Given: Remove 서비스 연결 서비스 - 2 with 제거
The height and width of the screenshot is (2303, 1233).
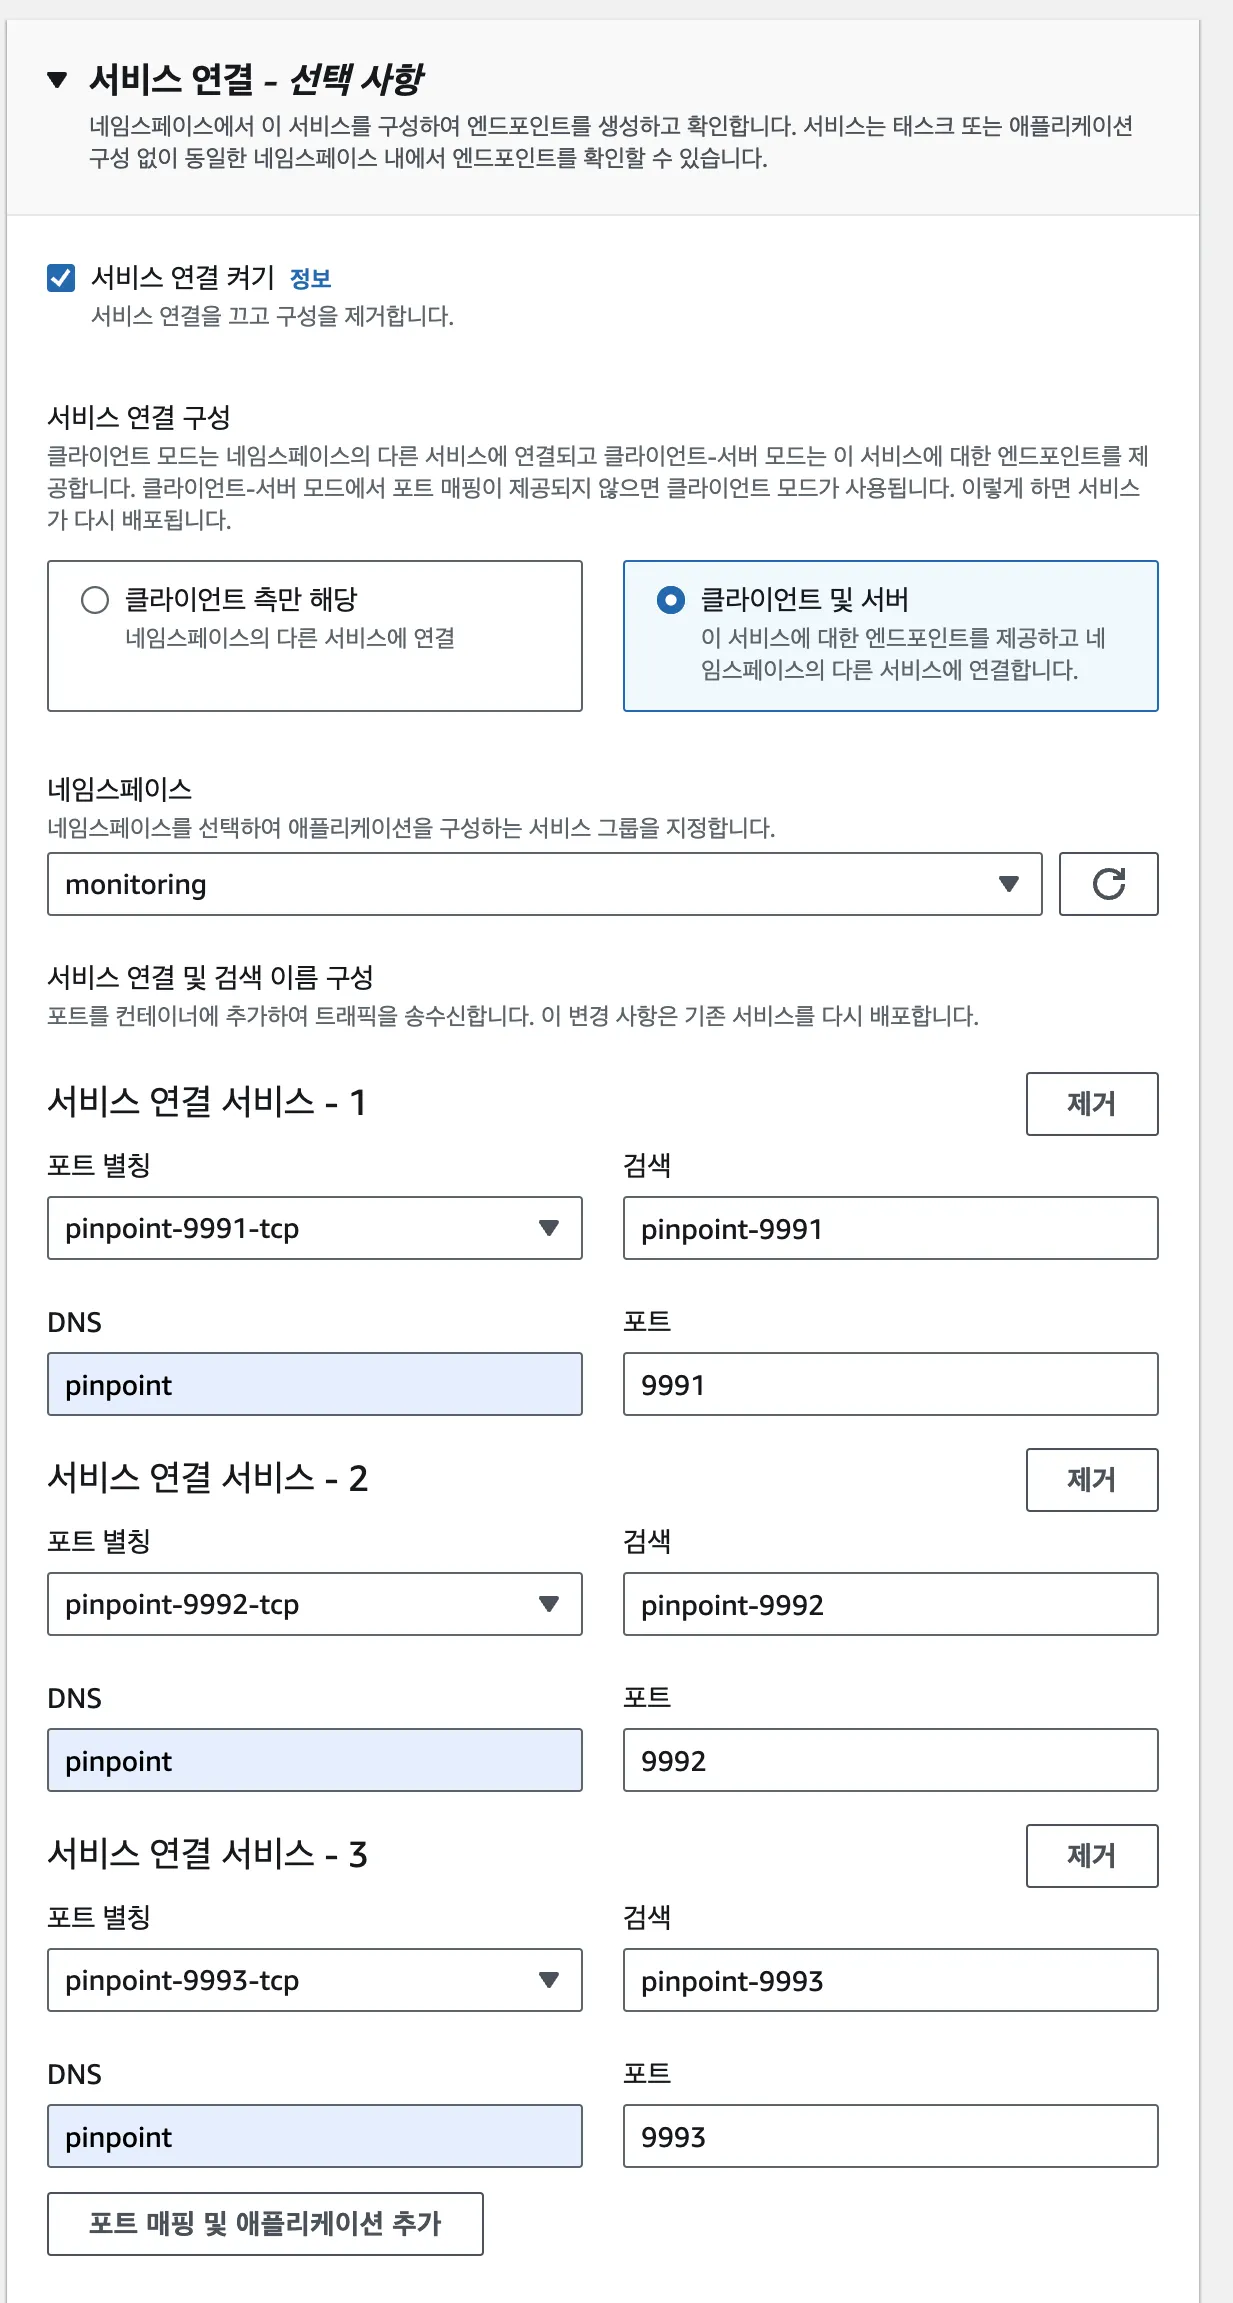Looking at the screenshot, I should coord(1091,1480).
